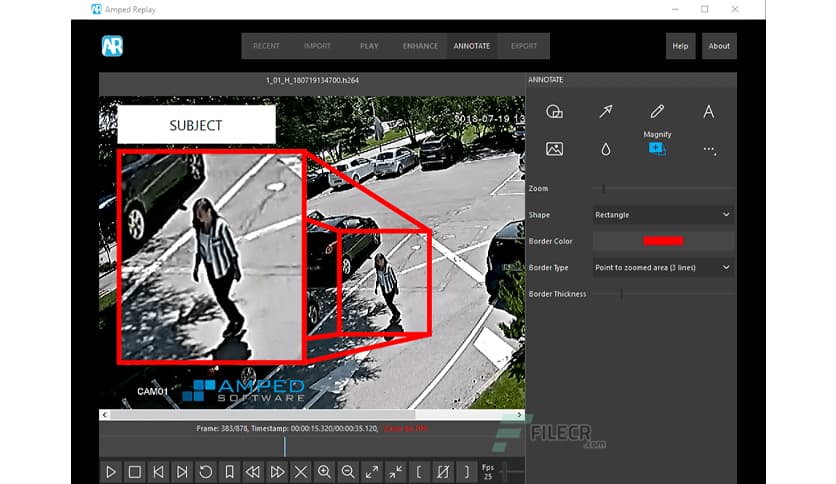Fast forward the video
The width and height of the screenshot is (836, 484).
coord(277,472)
